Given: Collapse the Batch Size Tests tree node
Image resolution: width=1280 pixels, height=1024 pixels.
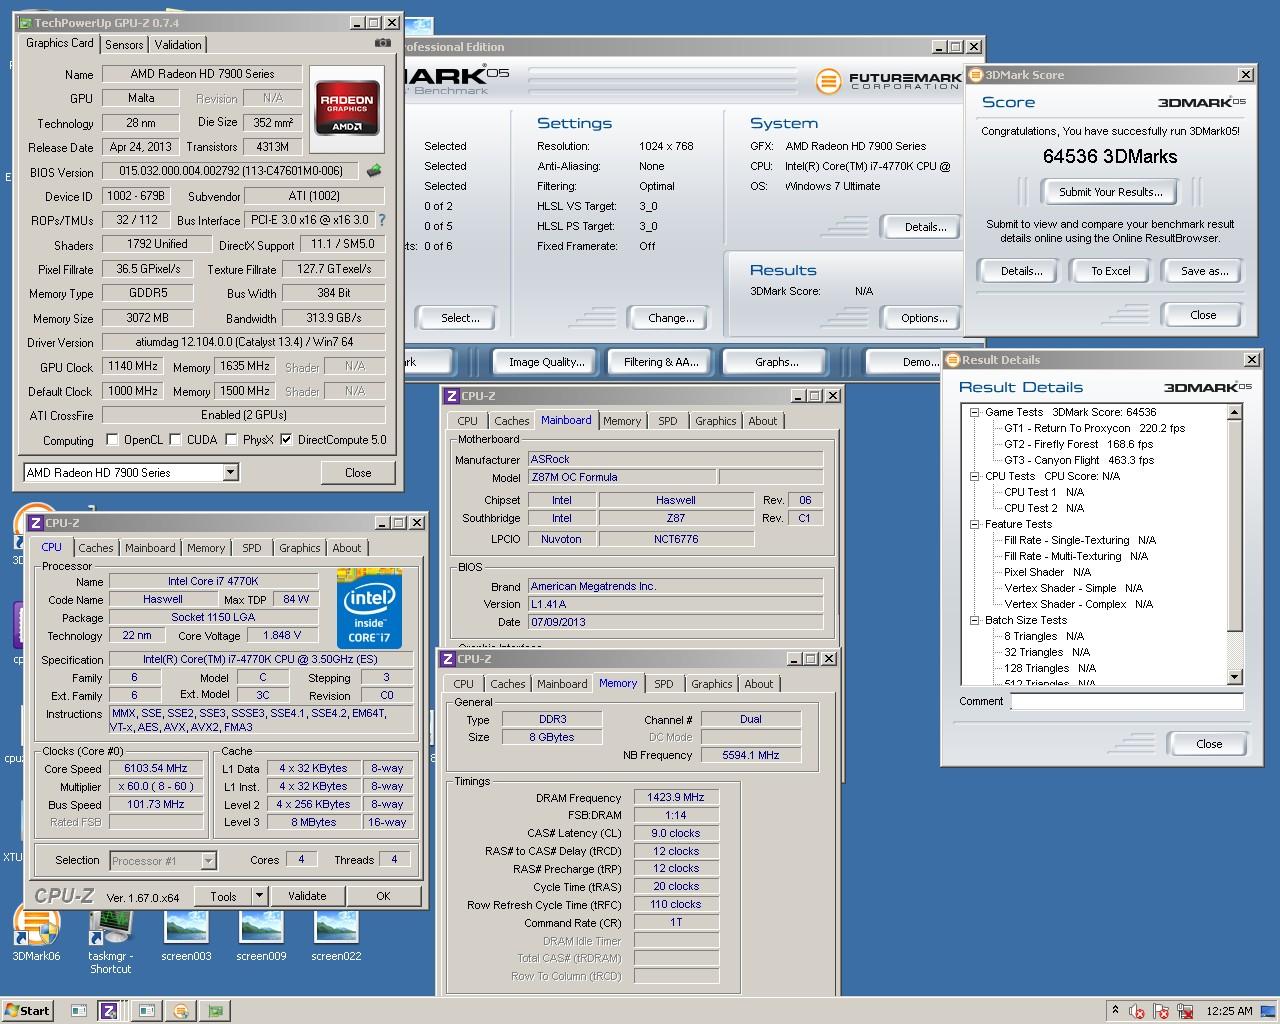Looking at the screenshot, I should [975, 620].
